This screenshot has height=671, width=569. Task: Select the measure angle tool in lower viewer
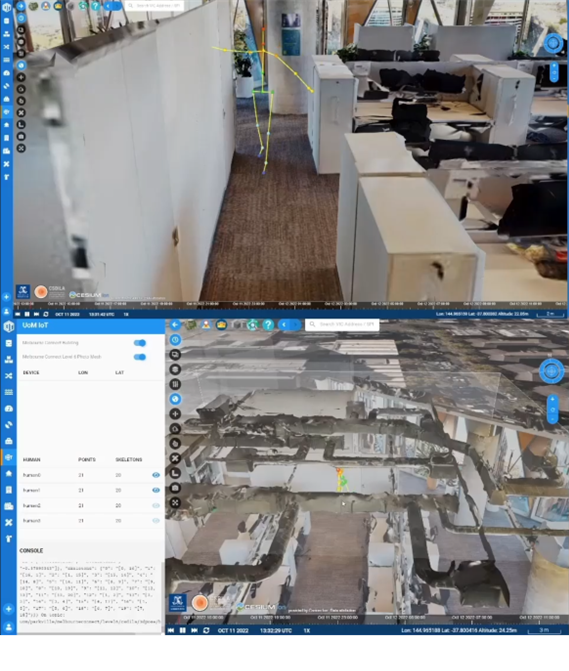(175, 473)
